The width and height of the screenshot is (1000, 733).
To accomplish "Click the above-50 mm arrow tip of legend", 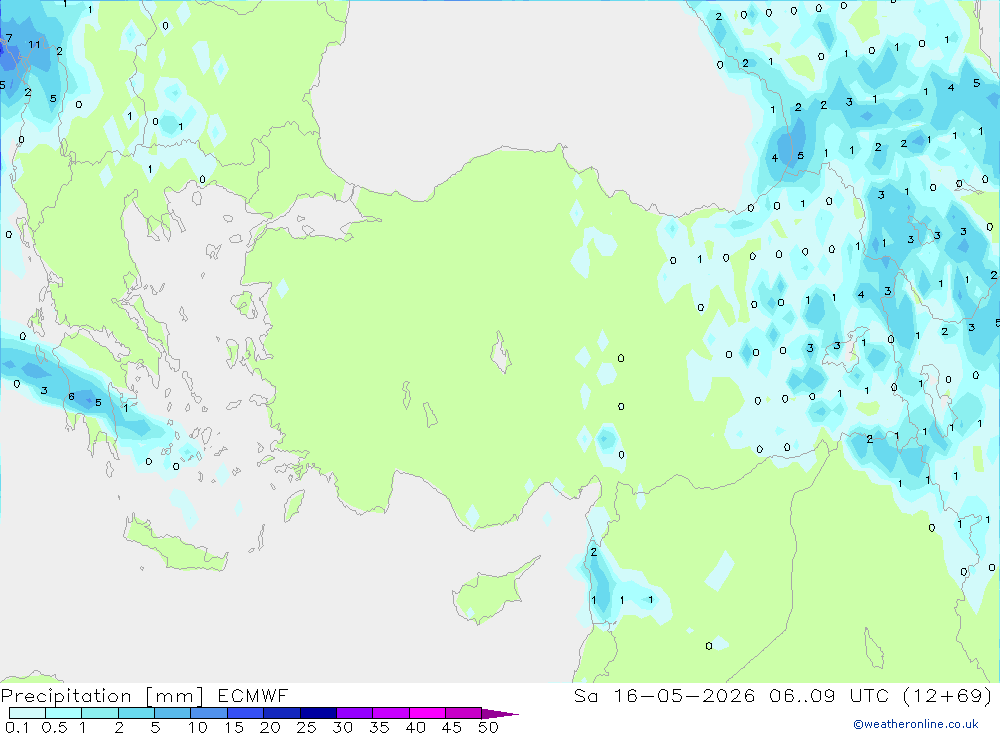I will click(500, 714).
